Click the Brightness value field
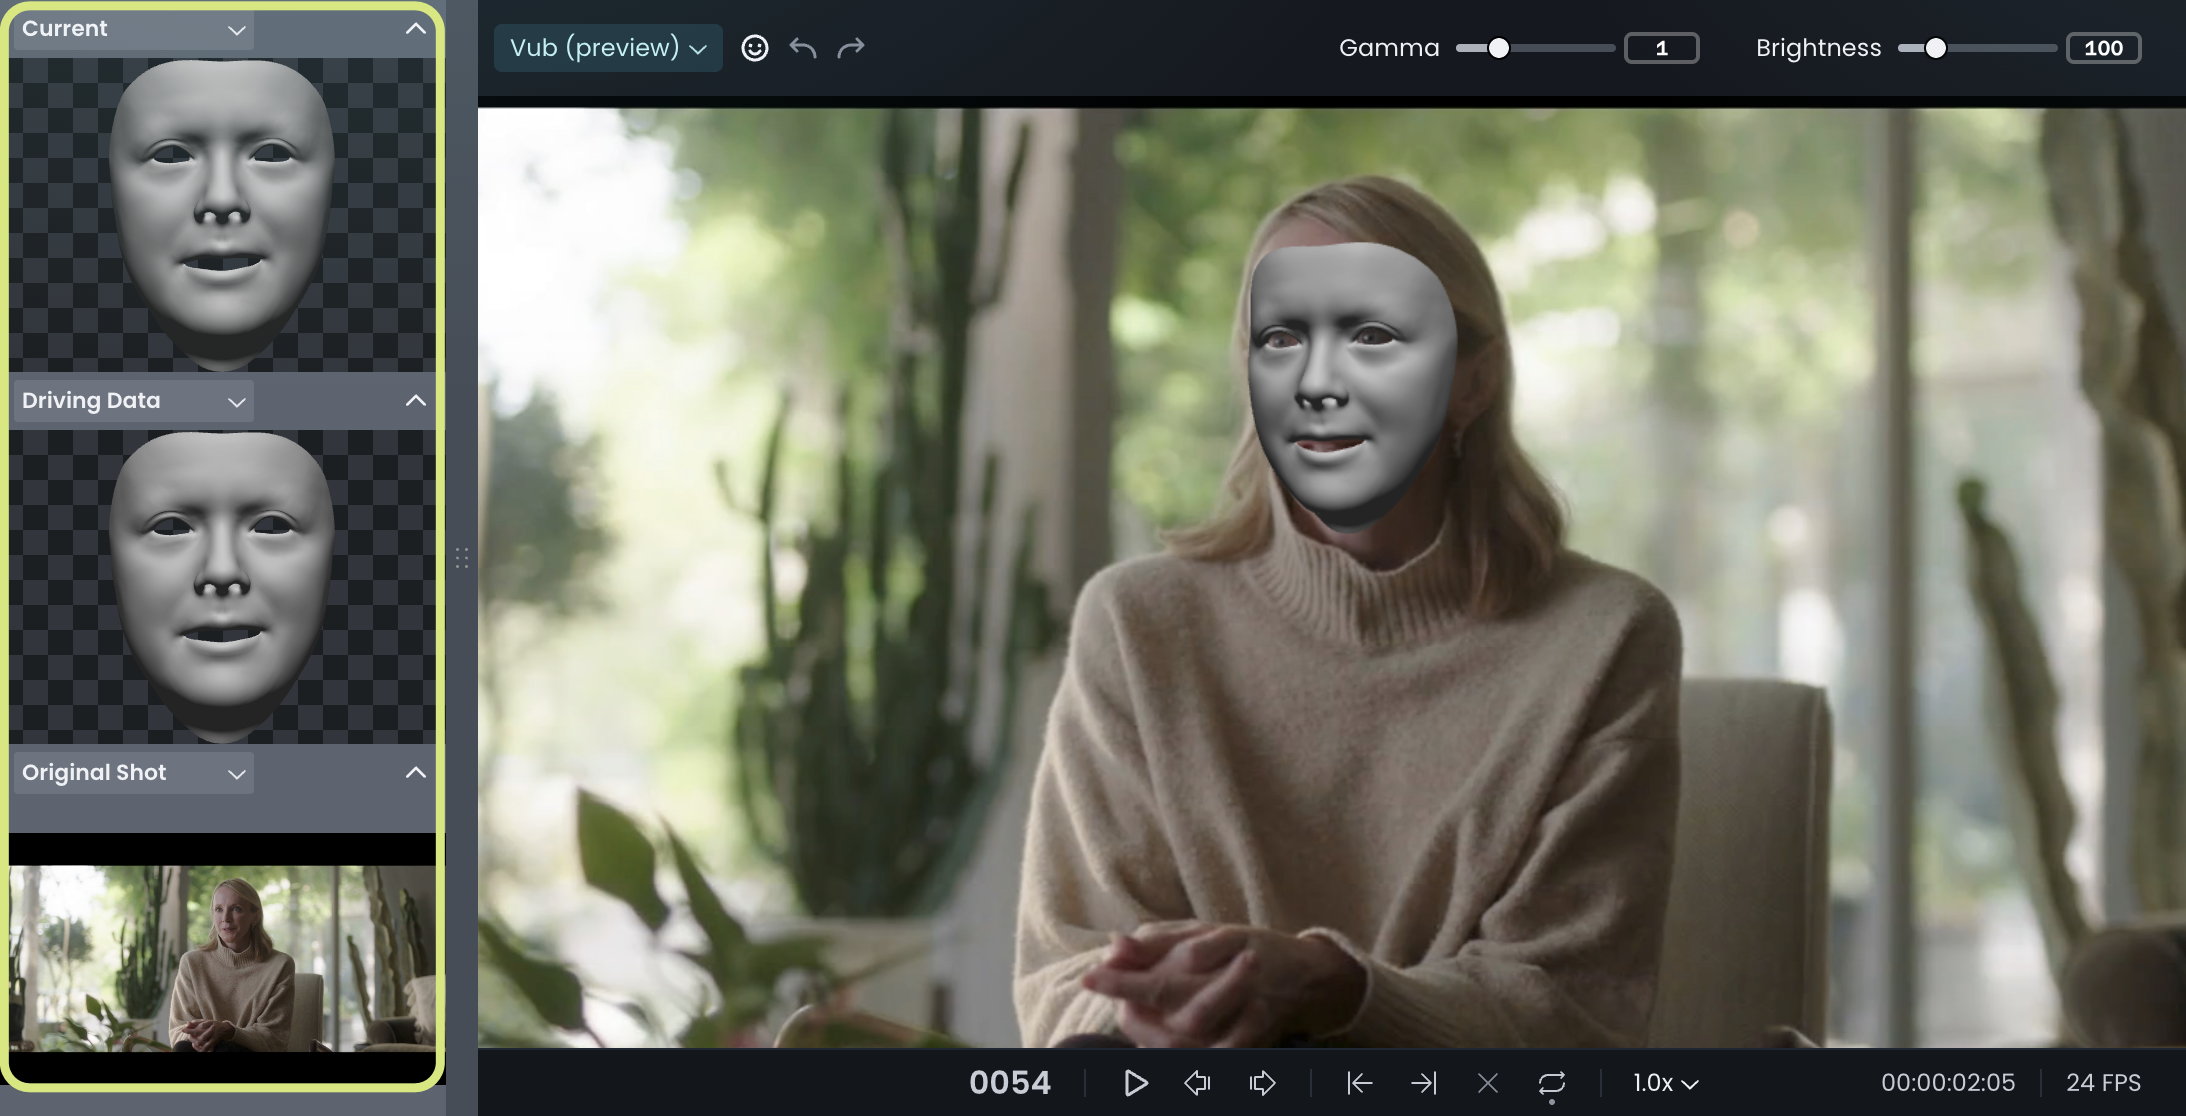2186x1116 pixels. pyautogui.click(x=2103, y=48)
